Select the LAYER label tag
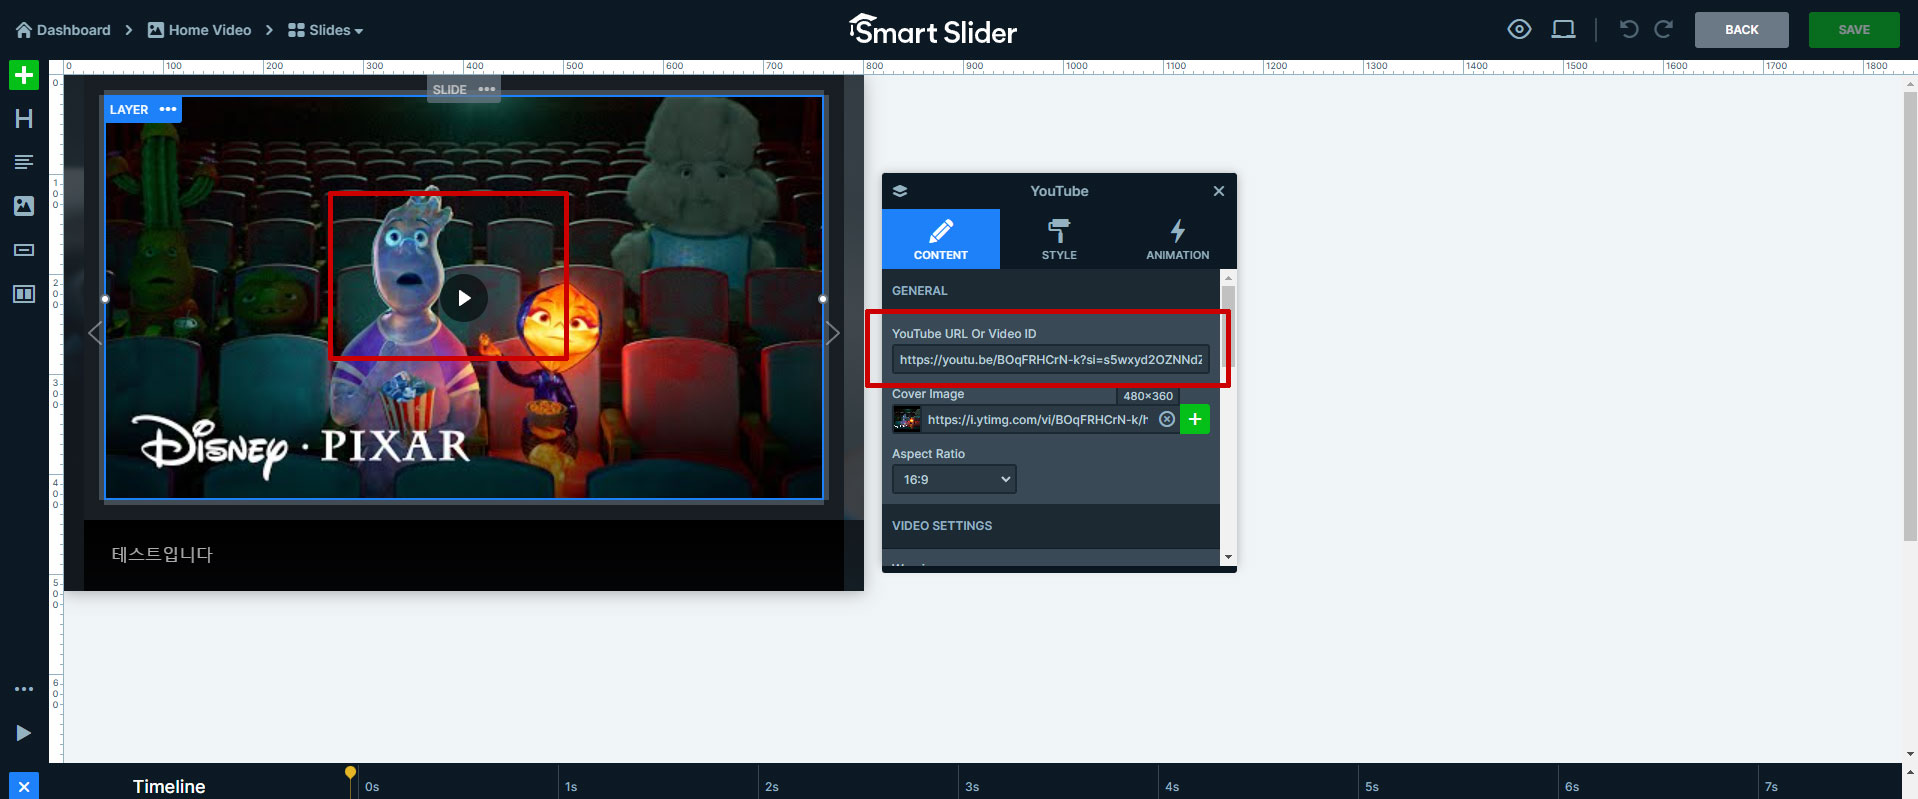The image size is (1918, 799). tap(129, 110)
